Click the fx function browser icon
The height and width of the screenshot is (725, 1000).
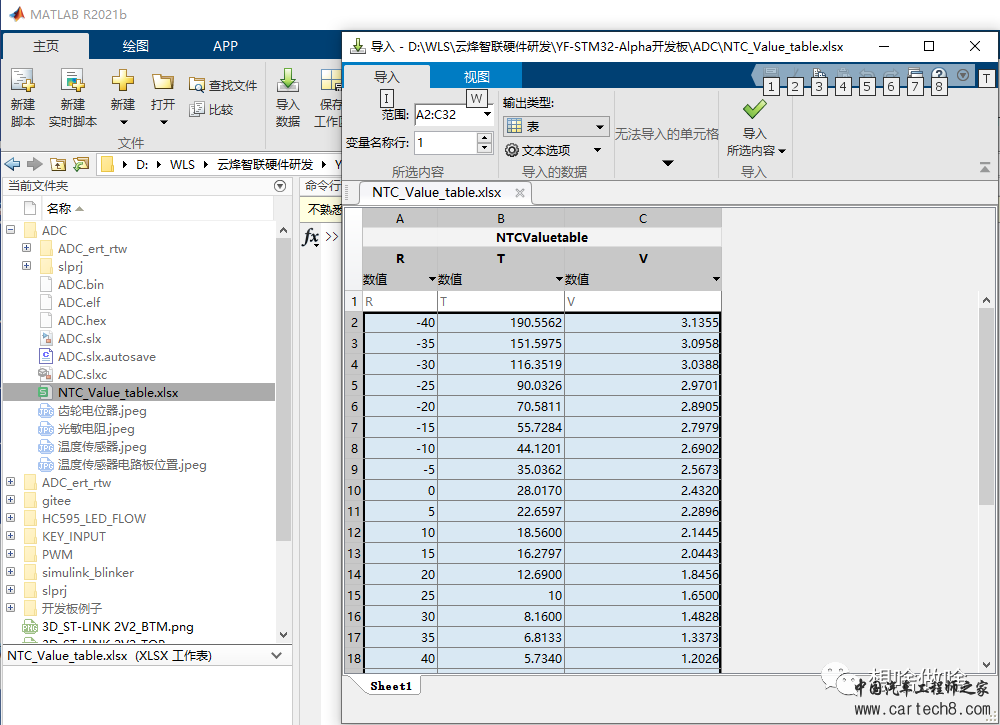click(x=311, y=237)
